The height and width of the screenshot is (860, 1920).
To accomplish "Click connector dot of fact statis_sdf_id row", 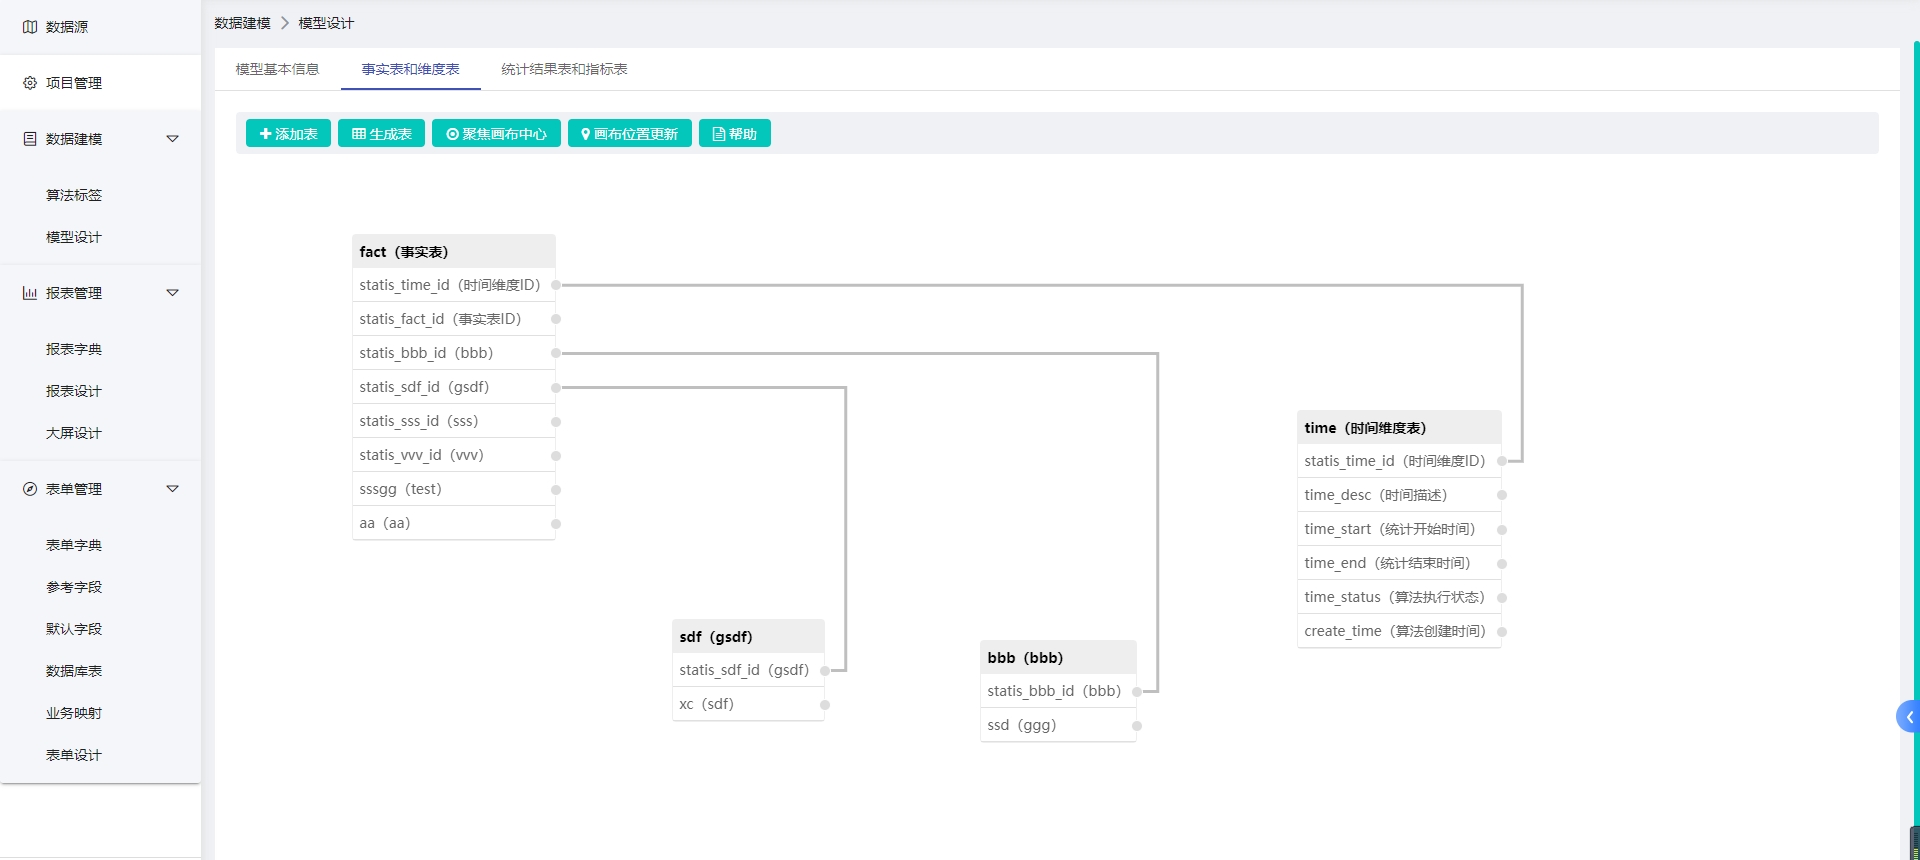I will click(x=556, y=387).
